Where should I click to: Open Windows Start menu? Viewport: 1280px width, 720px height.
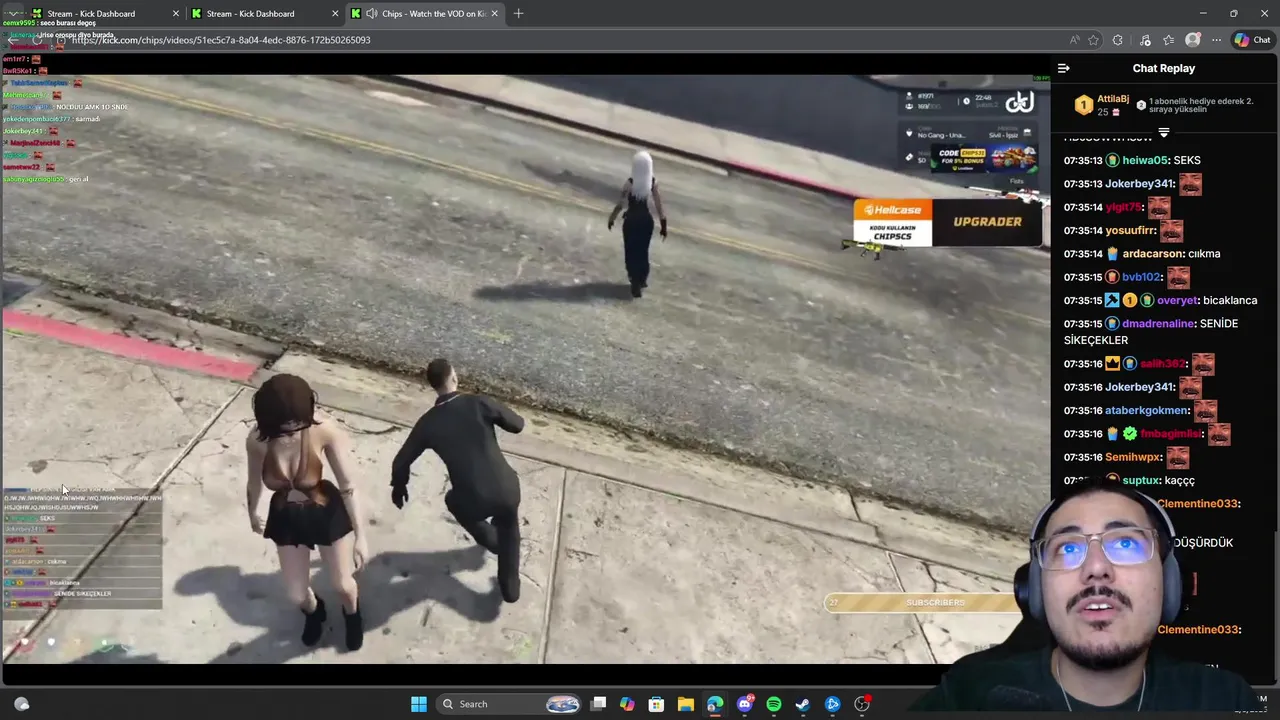[419, 704]
